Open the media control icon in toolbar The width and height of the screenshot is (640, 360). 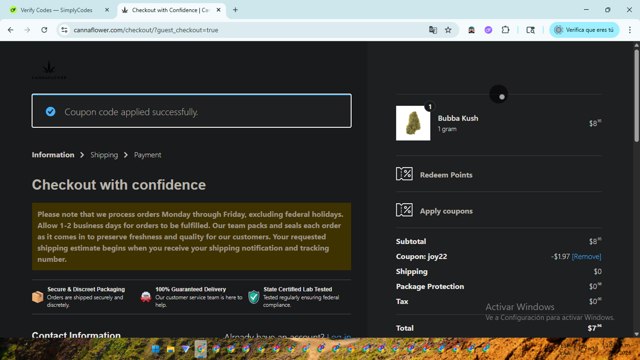(530, 30)
